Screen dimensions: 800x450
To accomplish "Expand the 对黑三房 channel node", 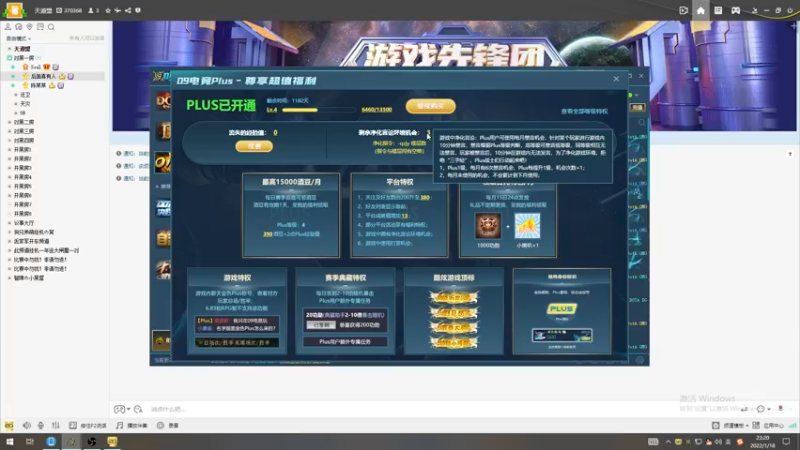I will click(9, 131).
